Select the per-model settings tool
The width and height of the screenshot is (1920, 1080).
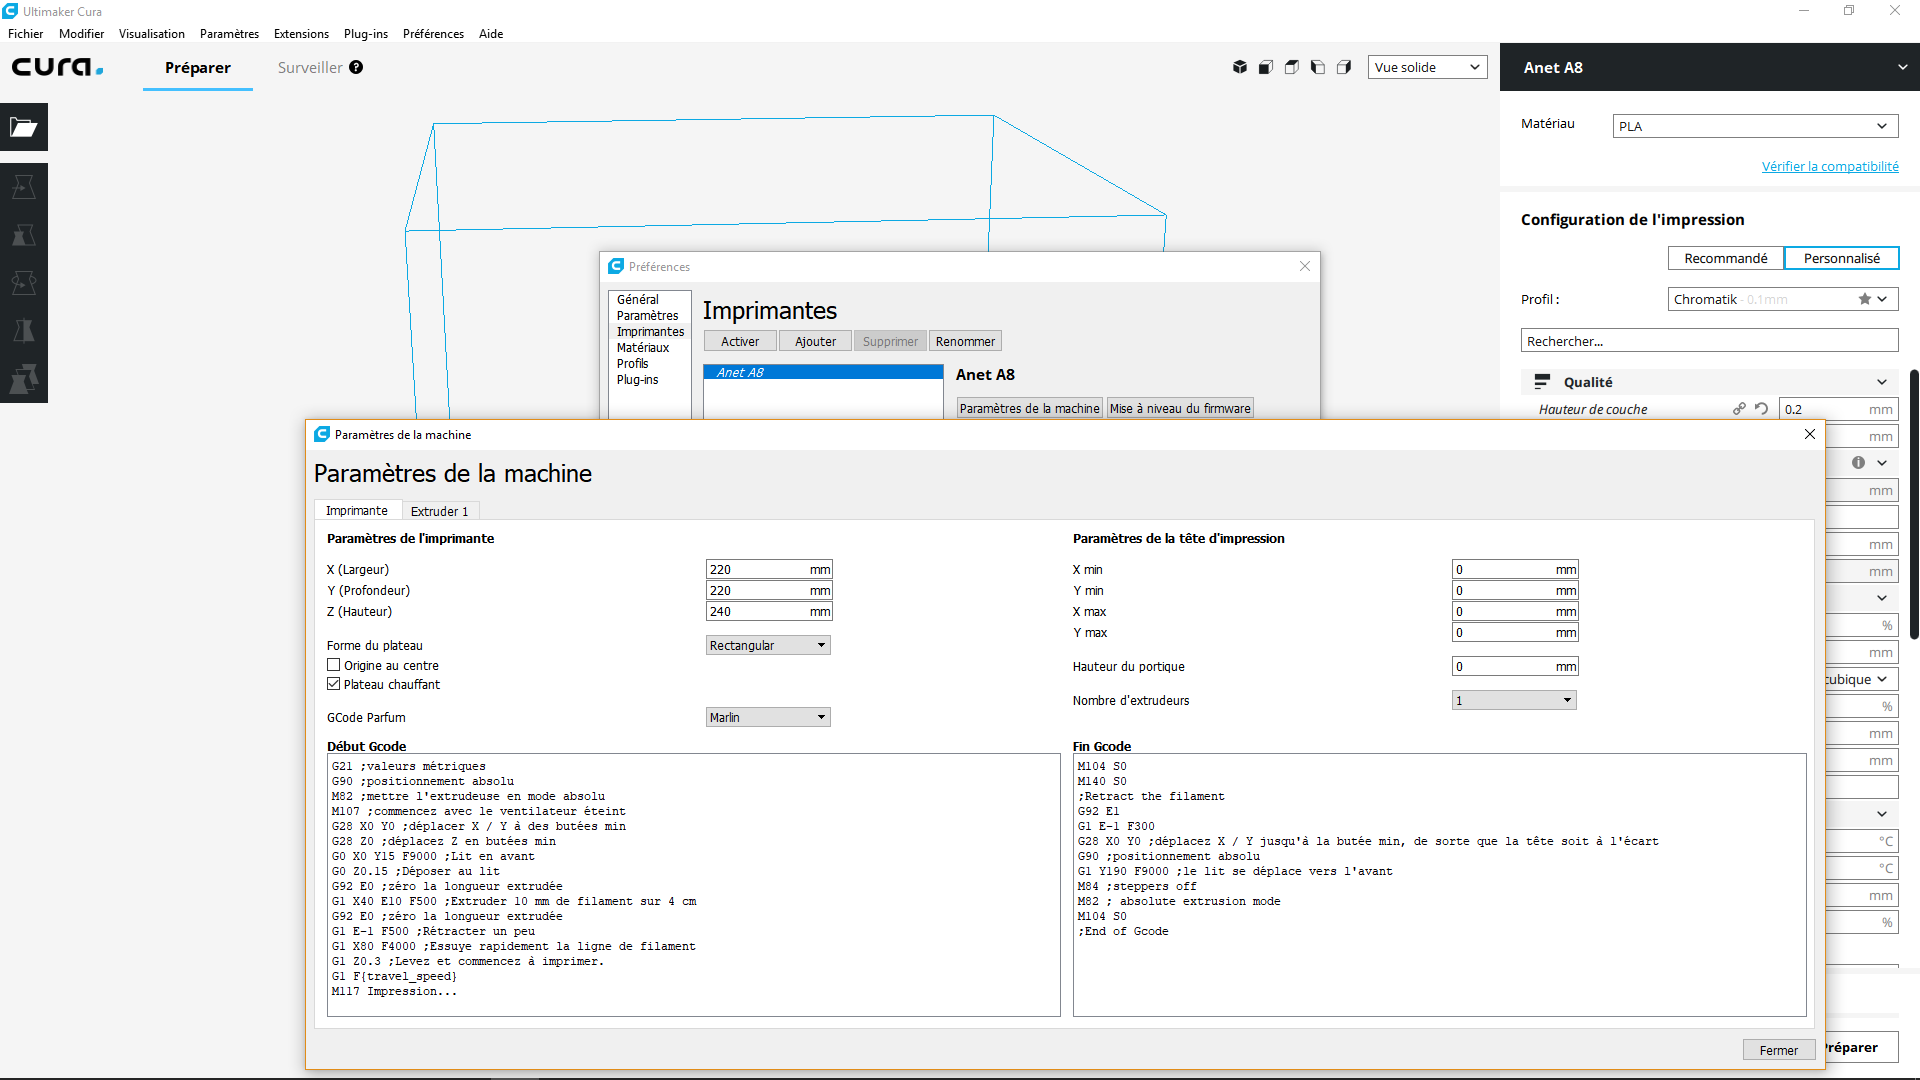tap(24, 379)
